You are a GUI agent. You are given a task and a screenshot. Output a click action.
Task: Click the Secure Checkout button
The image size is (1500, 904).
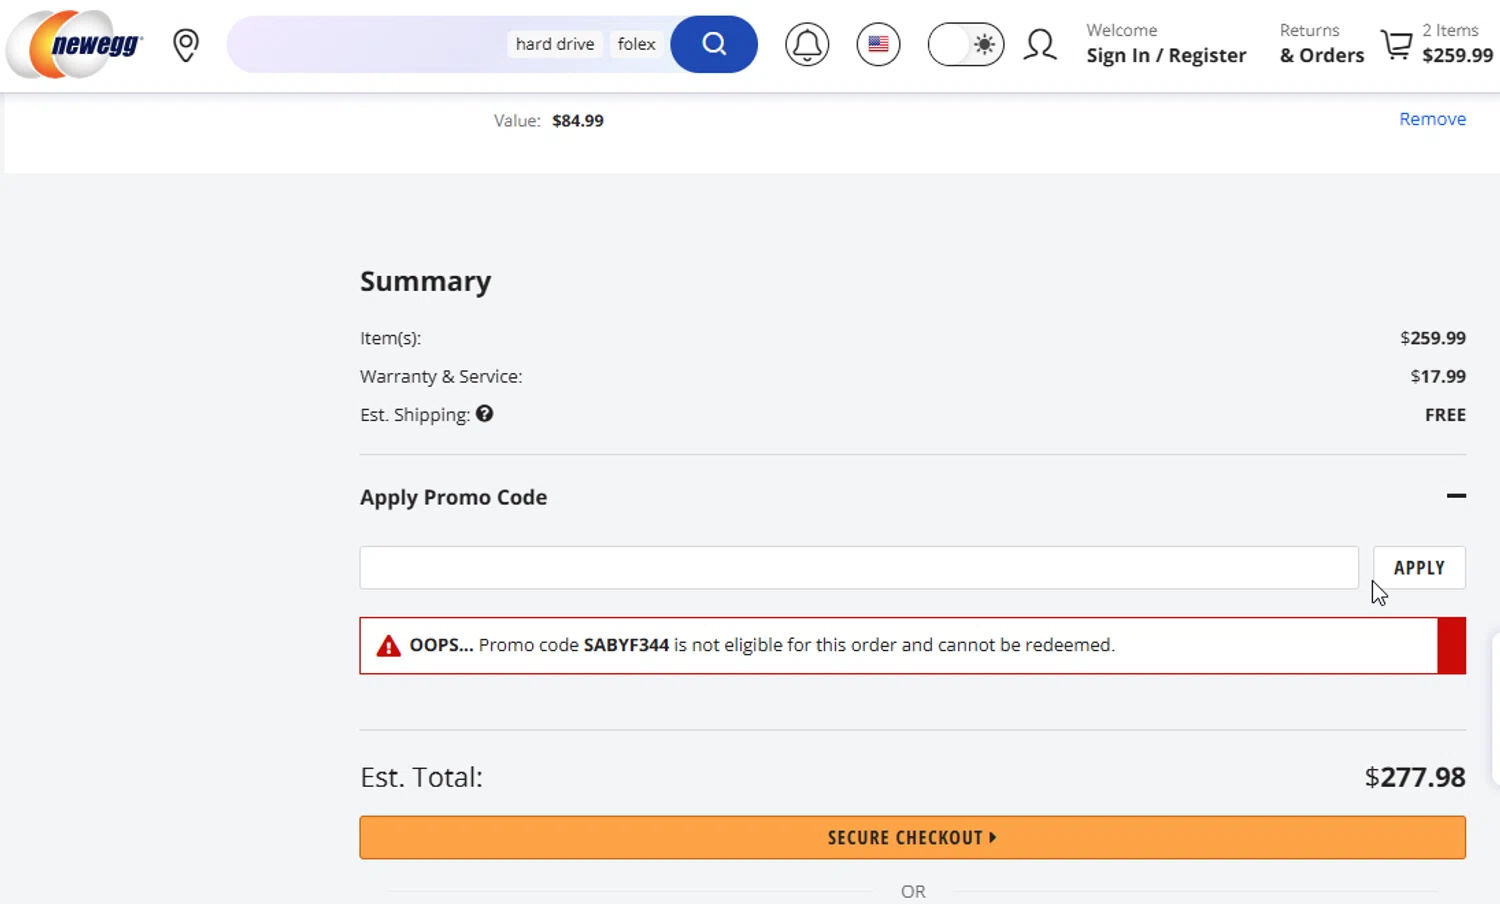(912, 838)
